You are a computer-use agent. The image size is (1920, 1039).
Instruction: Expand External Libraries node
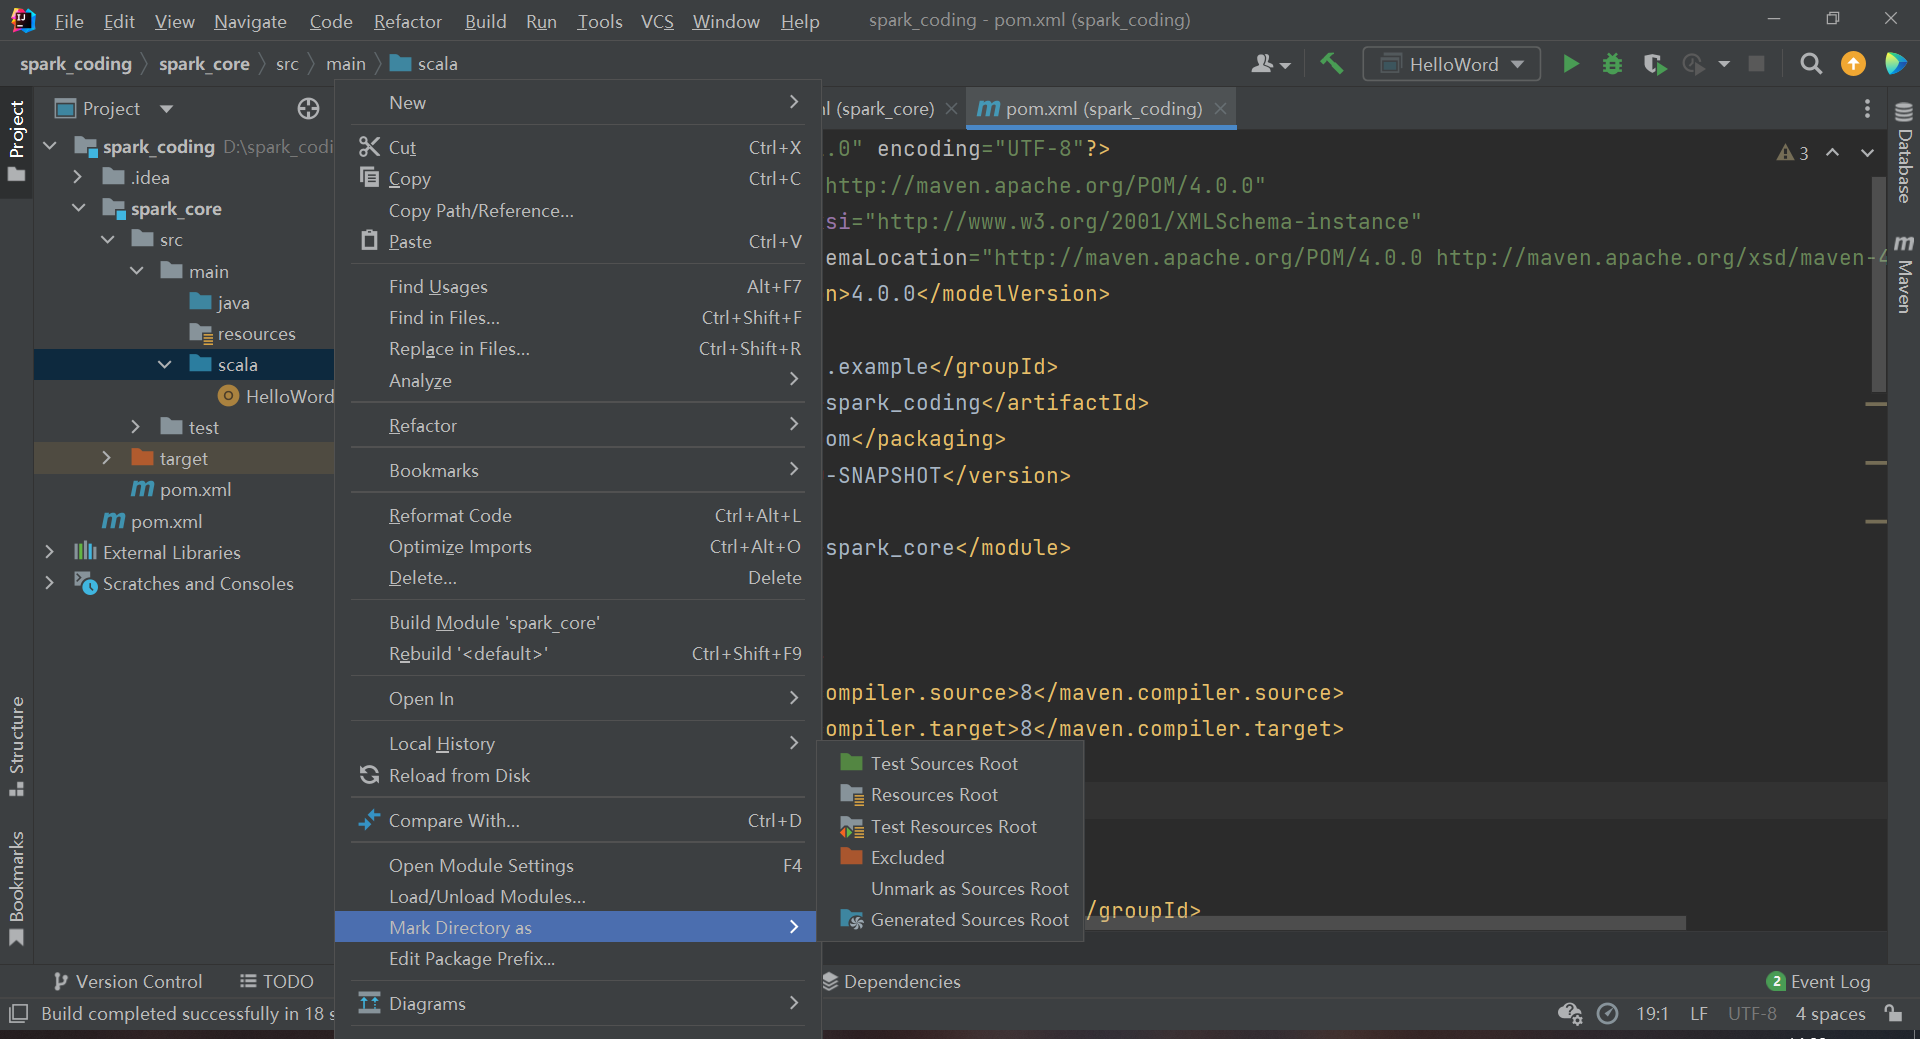coord(49,552)
